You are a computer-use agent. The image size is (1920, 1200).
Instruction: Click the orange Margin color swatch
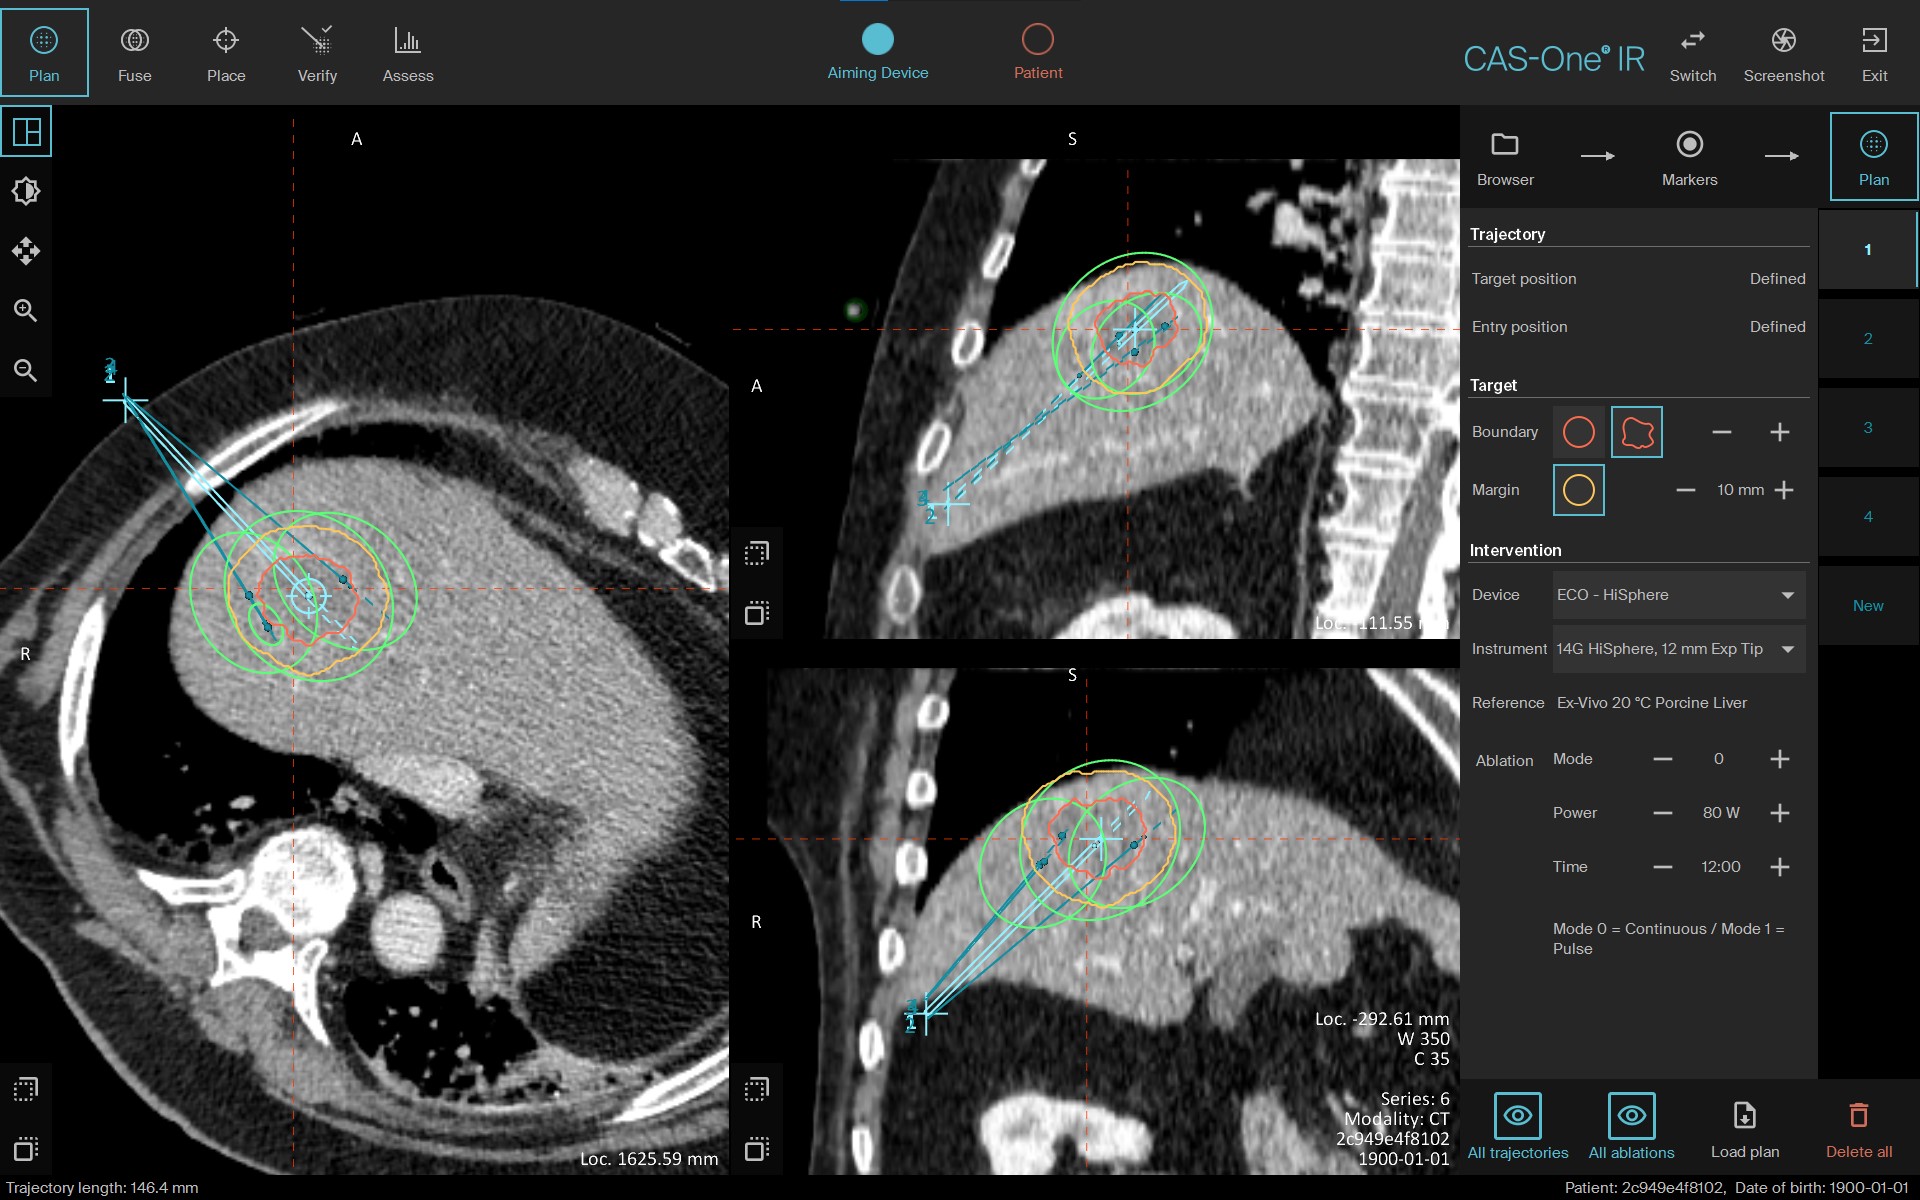[1579, 490]
